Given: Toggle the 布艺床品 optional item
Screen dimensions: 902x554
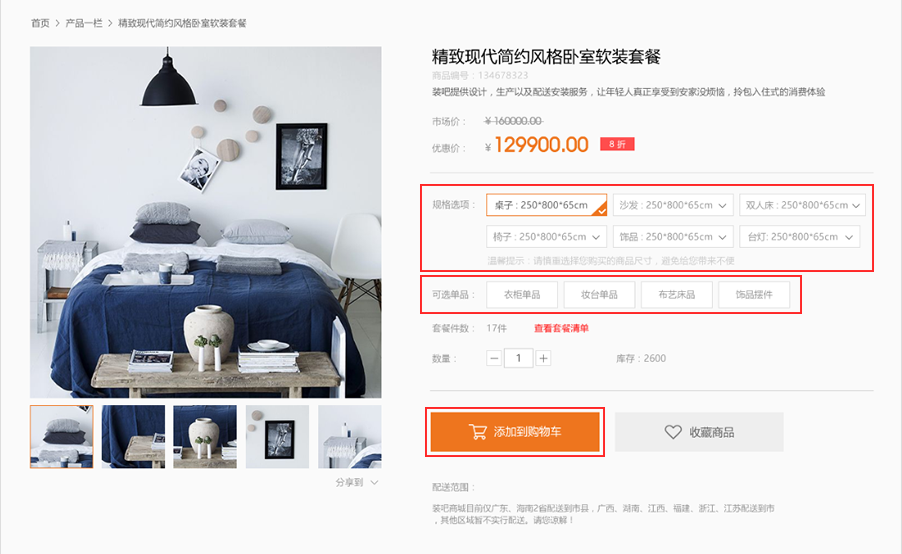Looking at the screenshot, I should pos(676,295).
